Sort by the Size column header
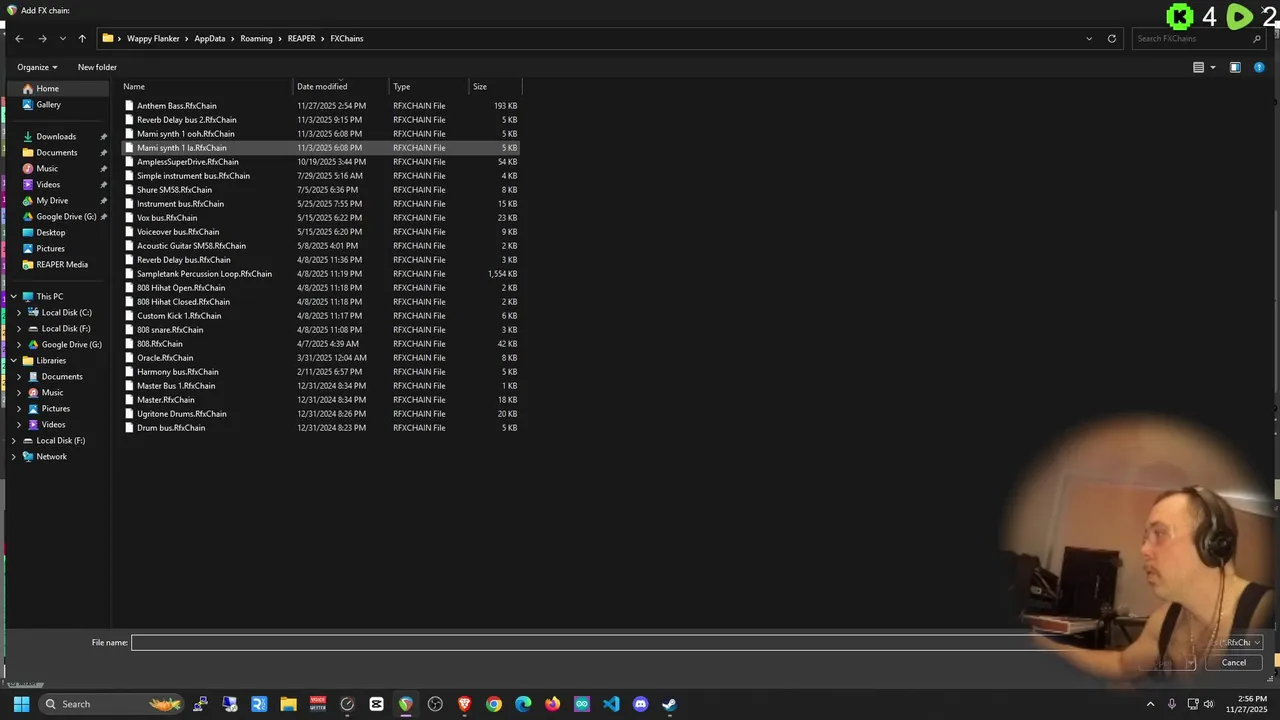The height and width of the screenshot is (720, 1280). 494,86
